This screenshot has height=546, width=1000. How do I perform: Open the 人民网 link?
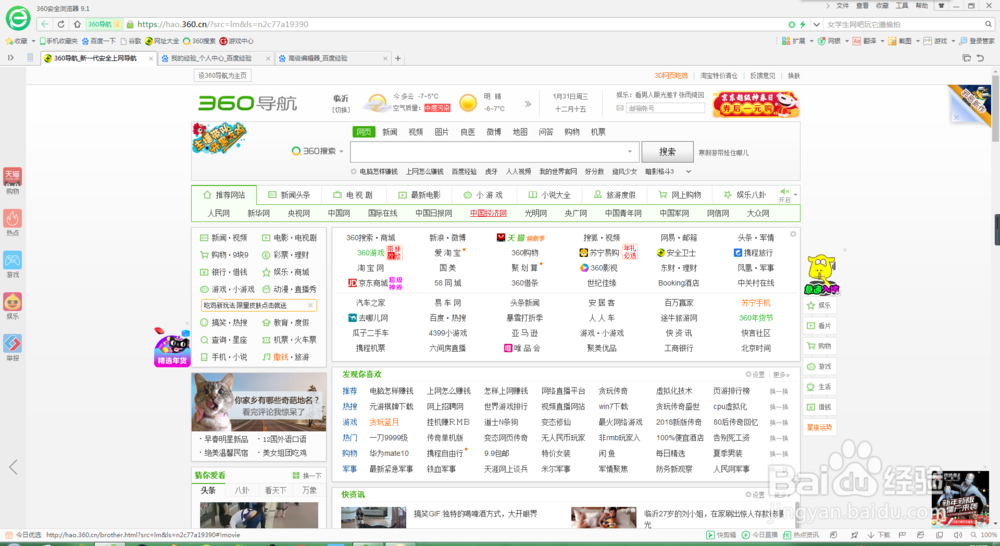point(218,213)
